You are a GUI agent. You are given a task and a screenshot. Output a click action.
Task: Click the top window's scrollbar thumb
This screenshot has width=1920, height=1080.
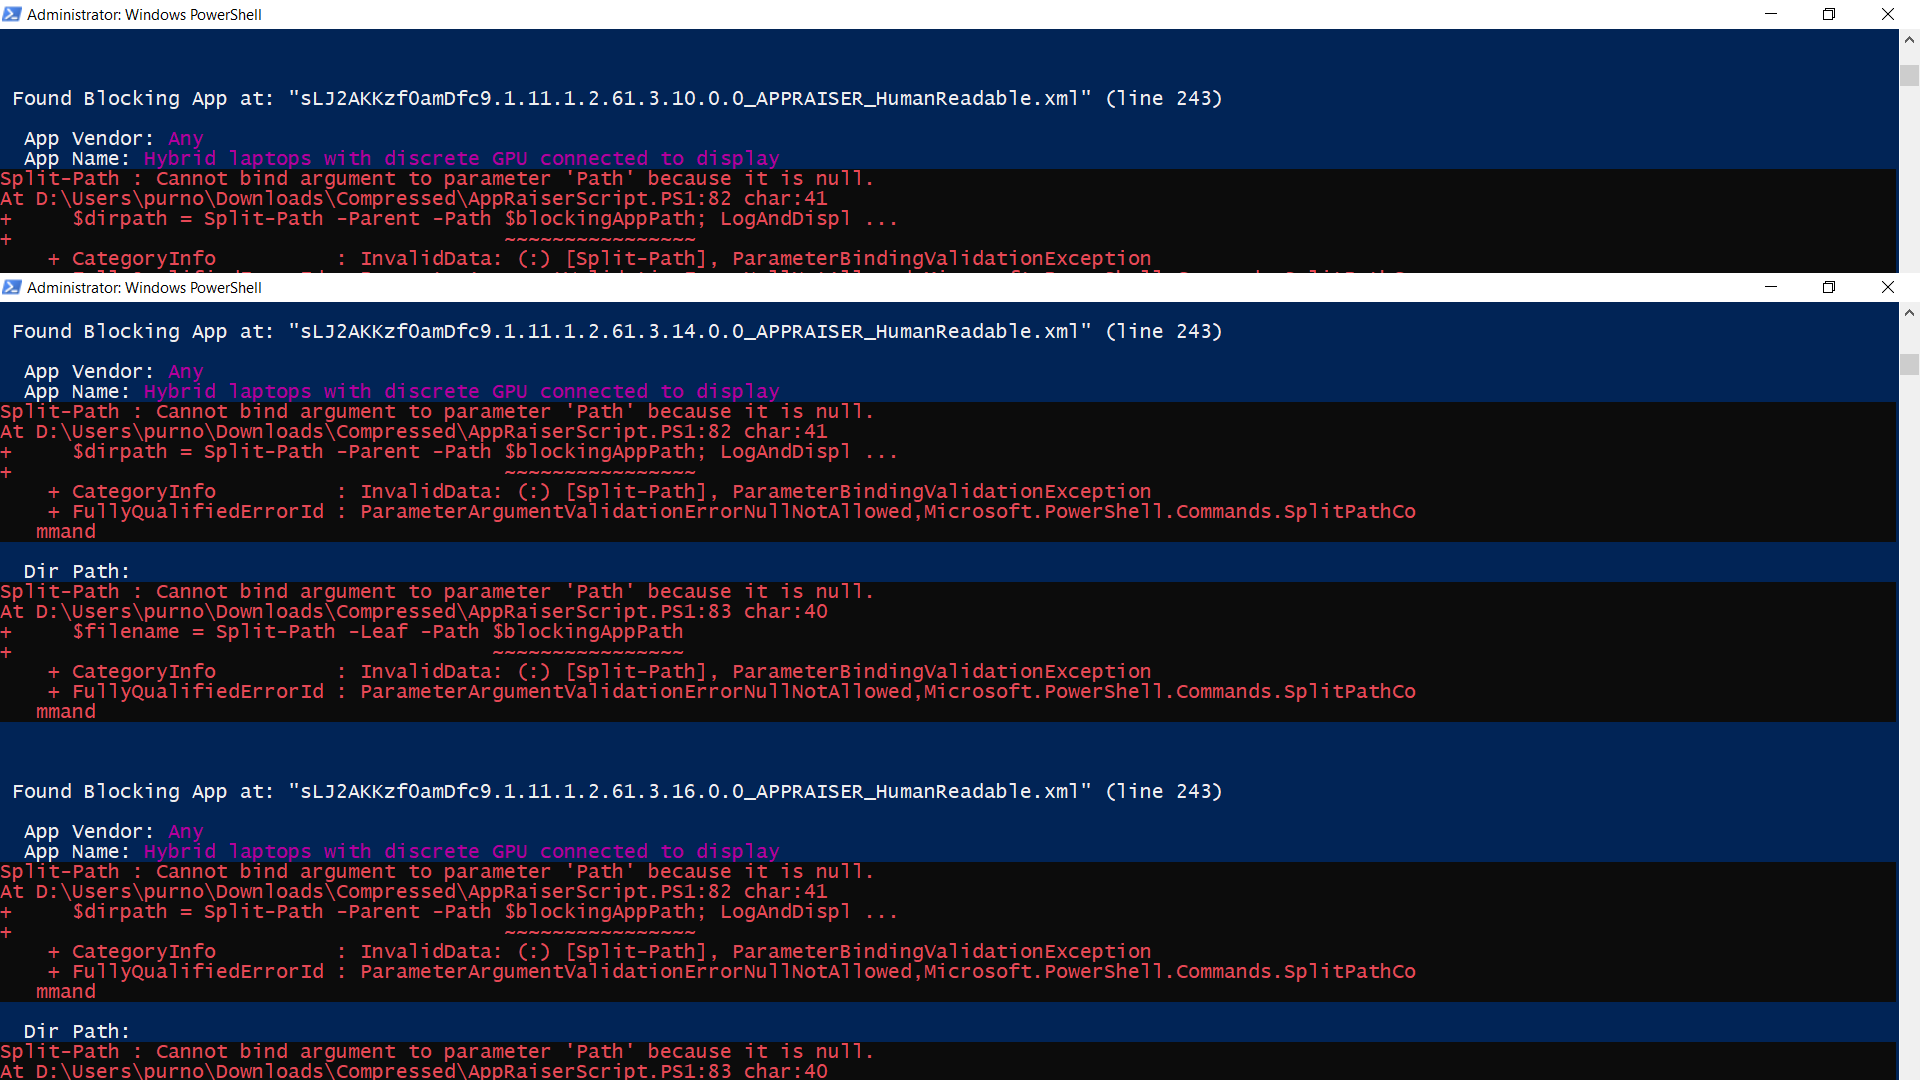click(x=1909, y=75)
